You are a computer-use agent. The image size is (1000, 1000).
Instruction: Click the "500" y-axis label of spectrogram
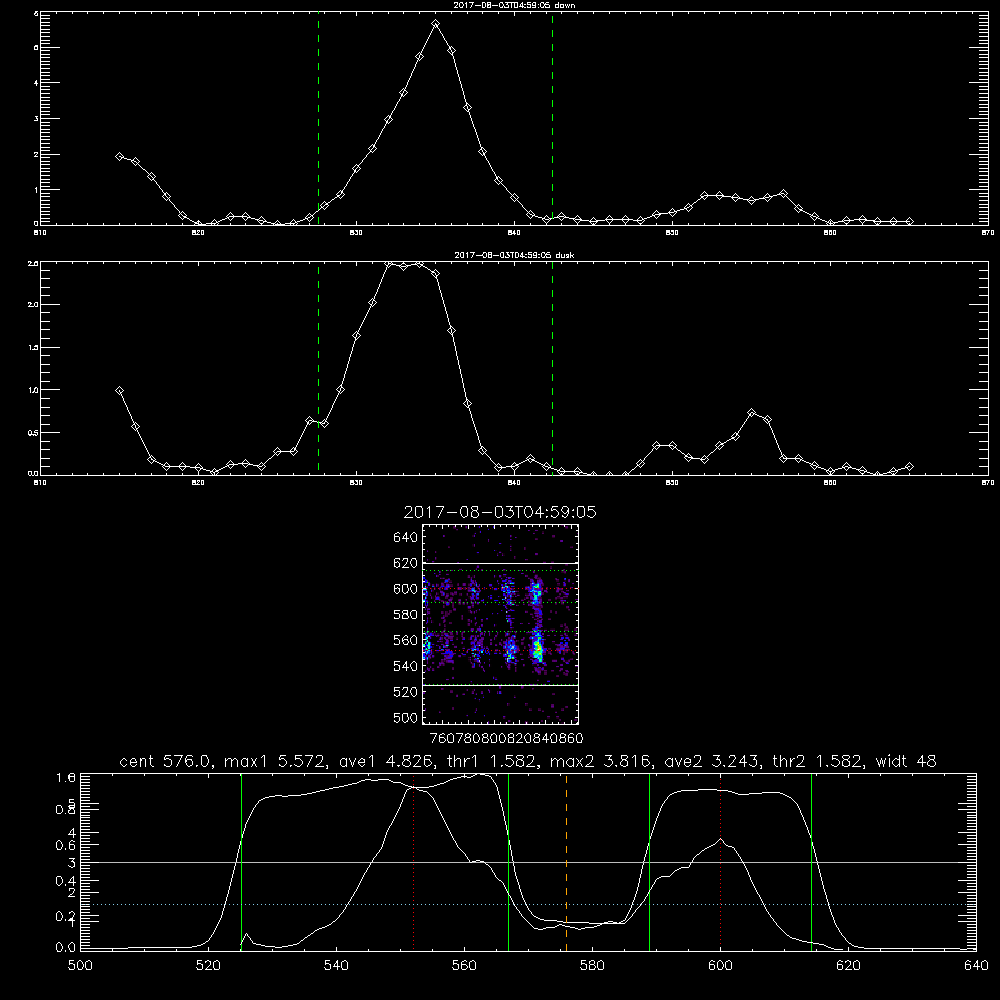406,717
